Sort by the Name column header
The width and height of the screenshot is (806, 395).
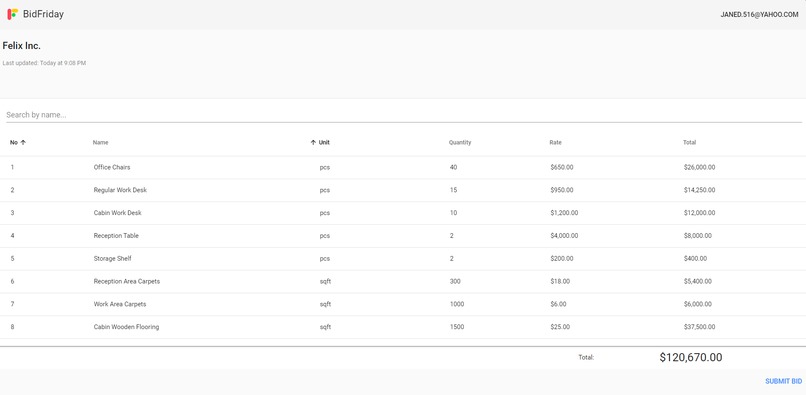pos(101,142)
